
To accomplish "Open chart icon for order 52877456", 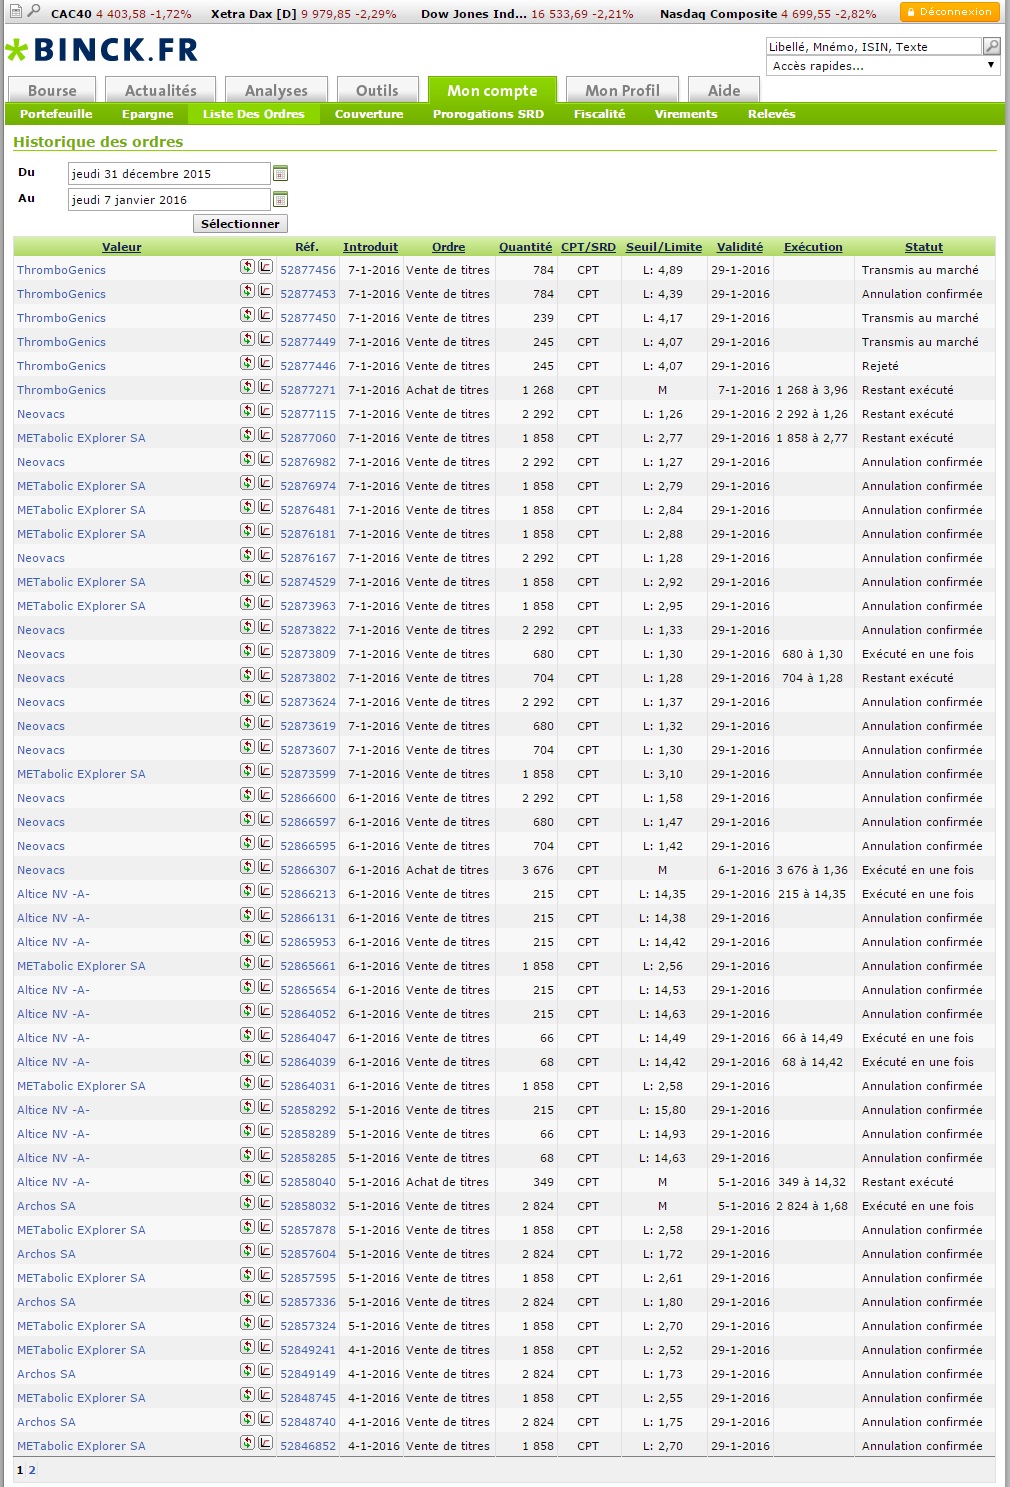I will [x=265, y=267].
